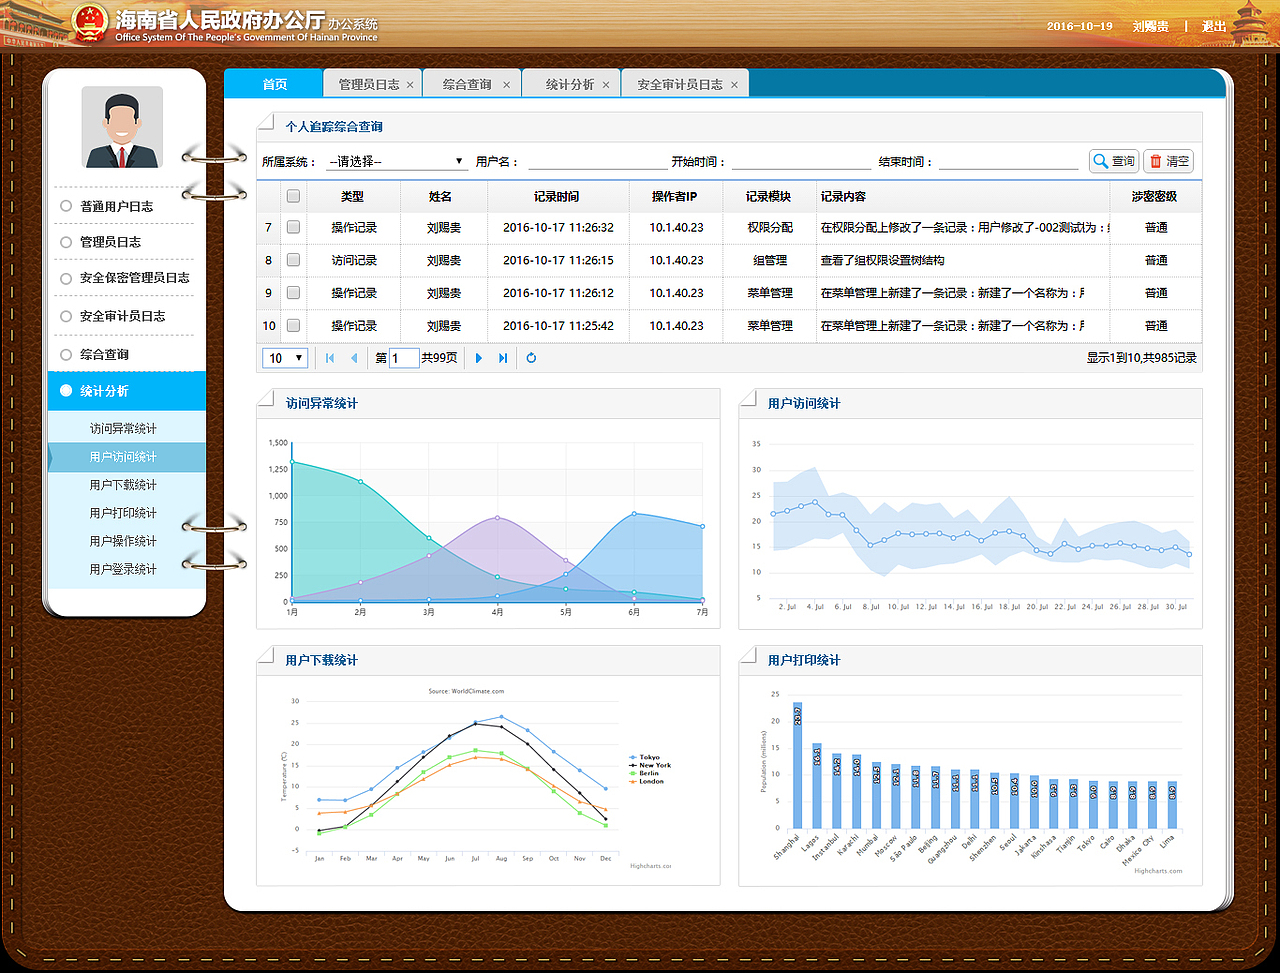Go to last page pagination icon
Image resolution: width=1280 pixels, height=973 pixels.
(x=503, y=358)
